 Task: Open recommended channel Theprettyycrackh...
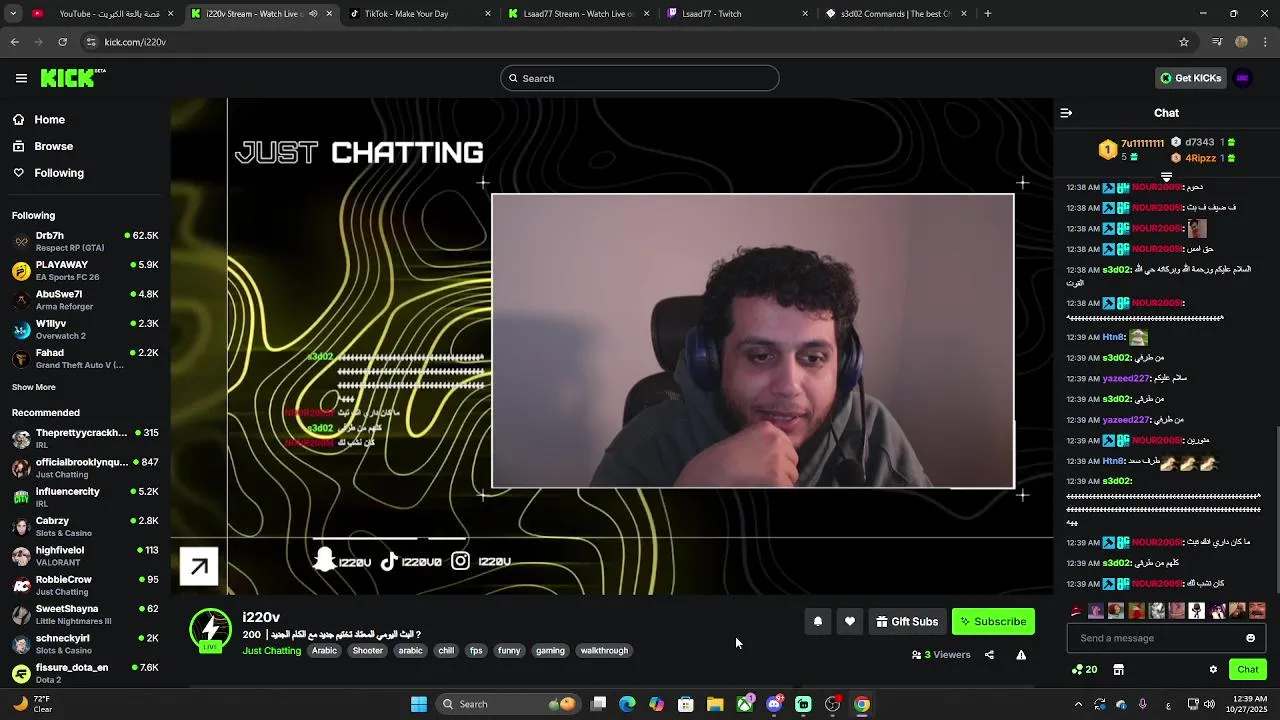tap(85, 439)
